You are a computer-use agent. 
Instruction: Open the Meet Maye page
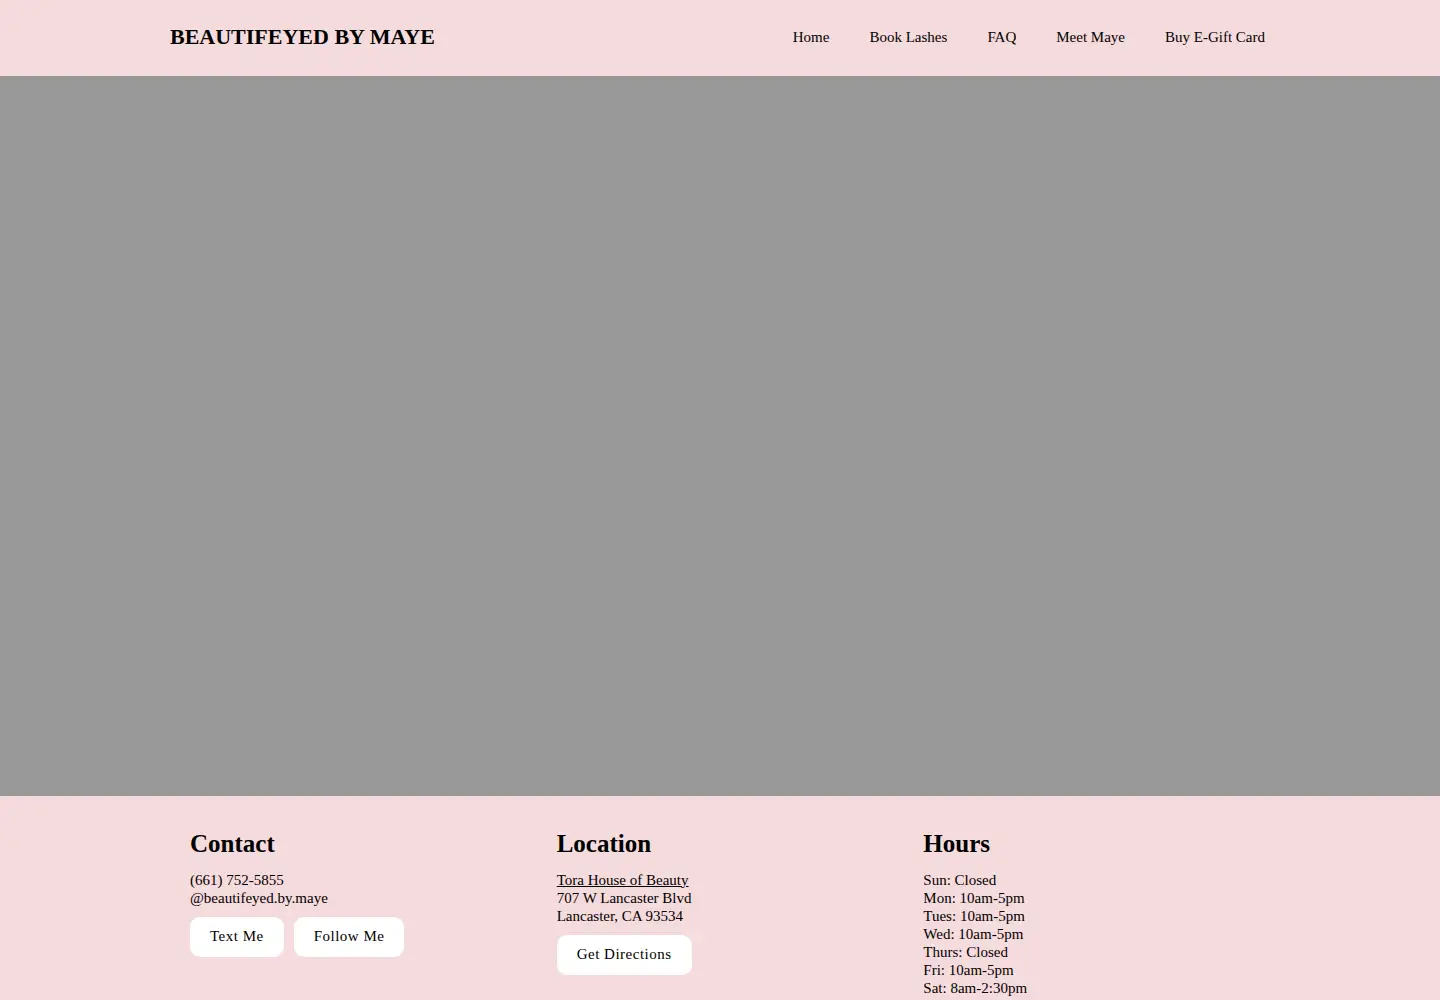click(x=1090, y=37)
